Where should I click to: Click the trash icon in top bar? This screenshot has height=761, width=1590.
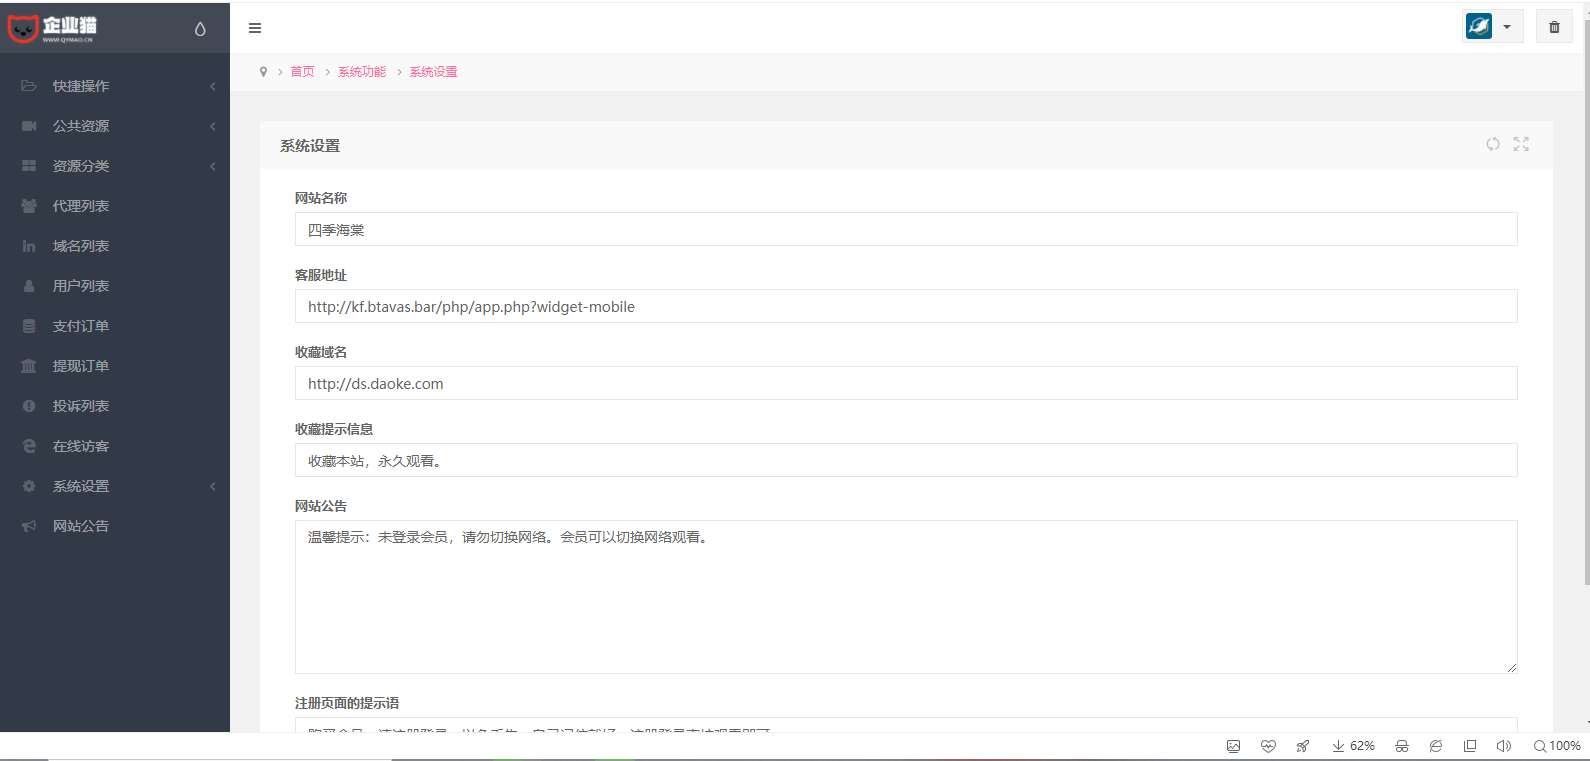[1553, 27]
